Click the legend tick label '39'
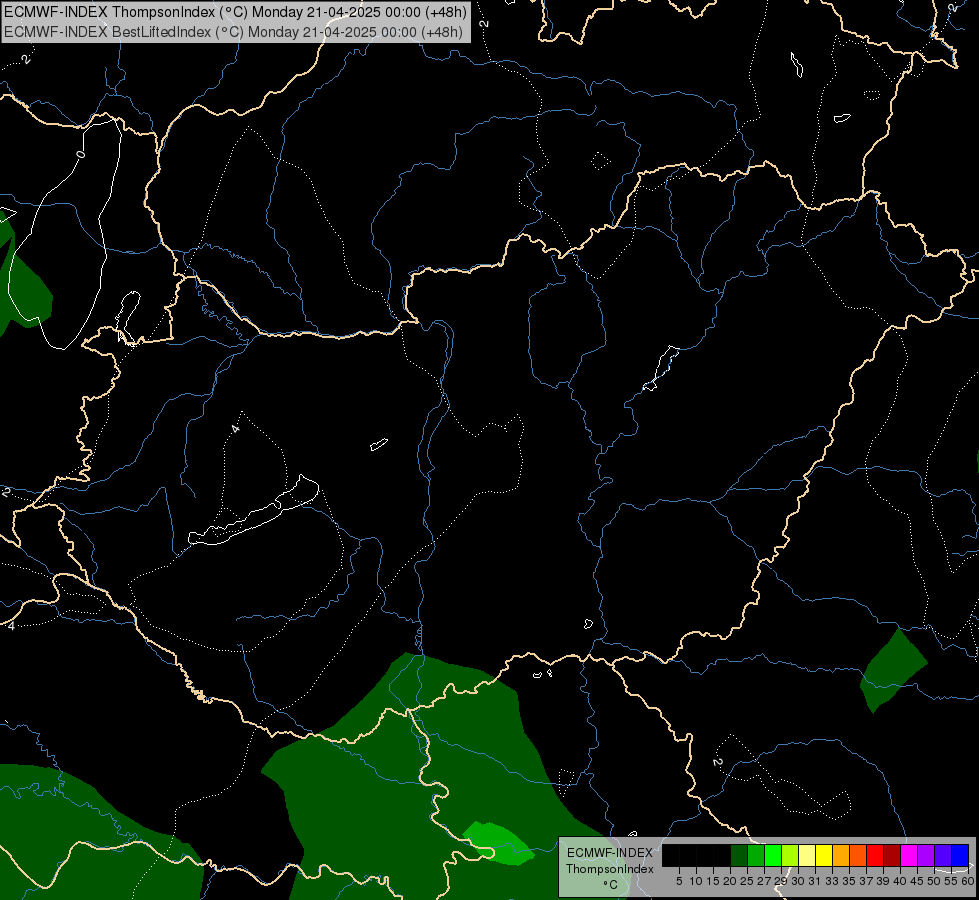The width and height of the screenshot is (979, 900). (883, 881)
